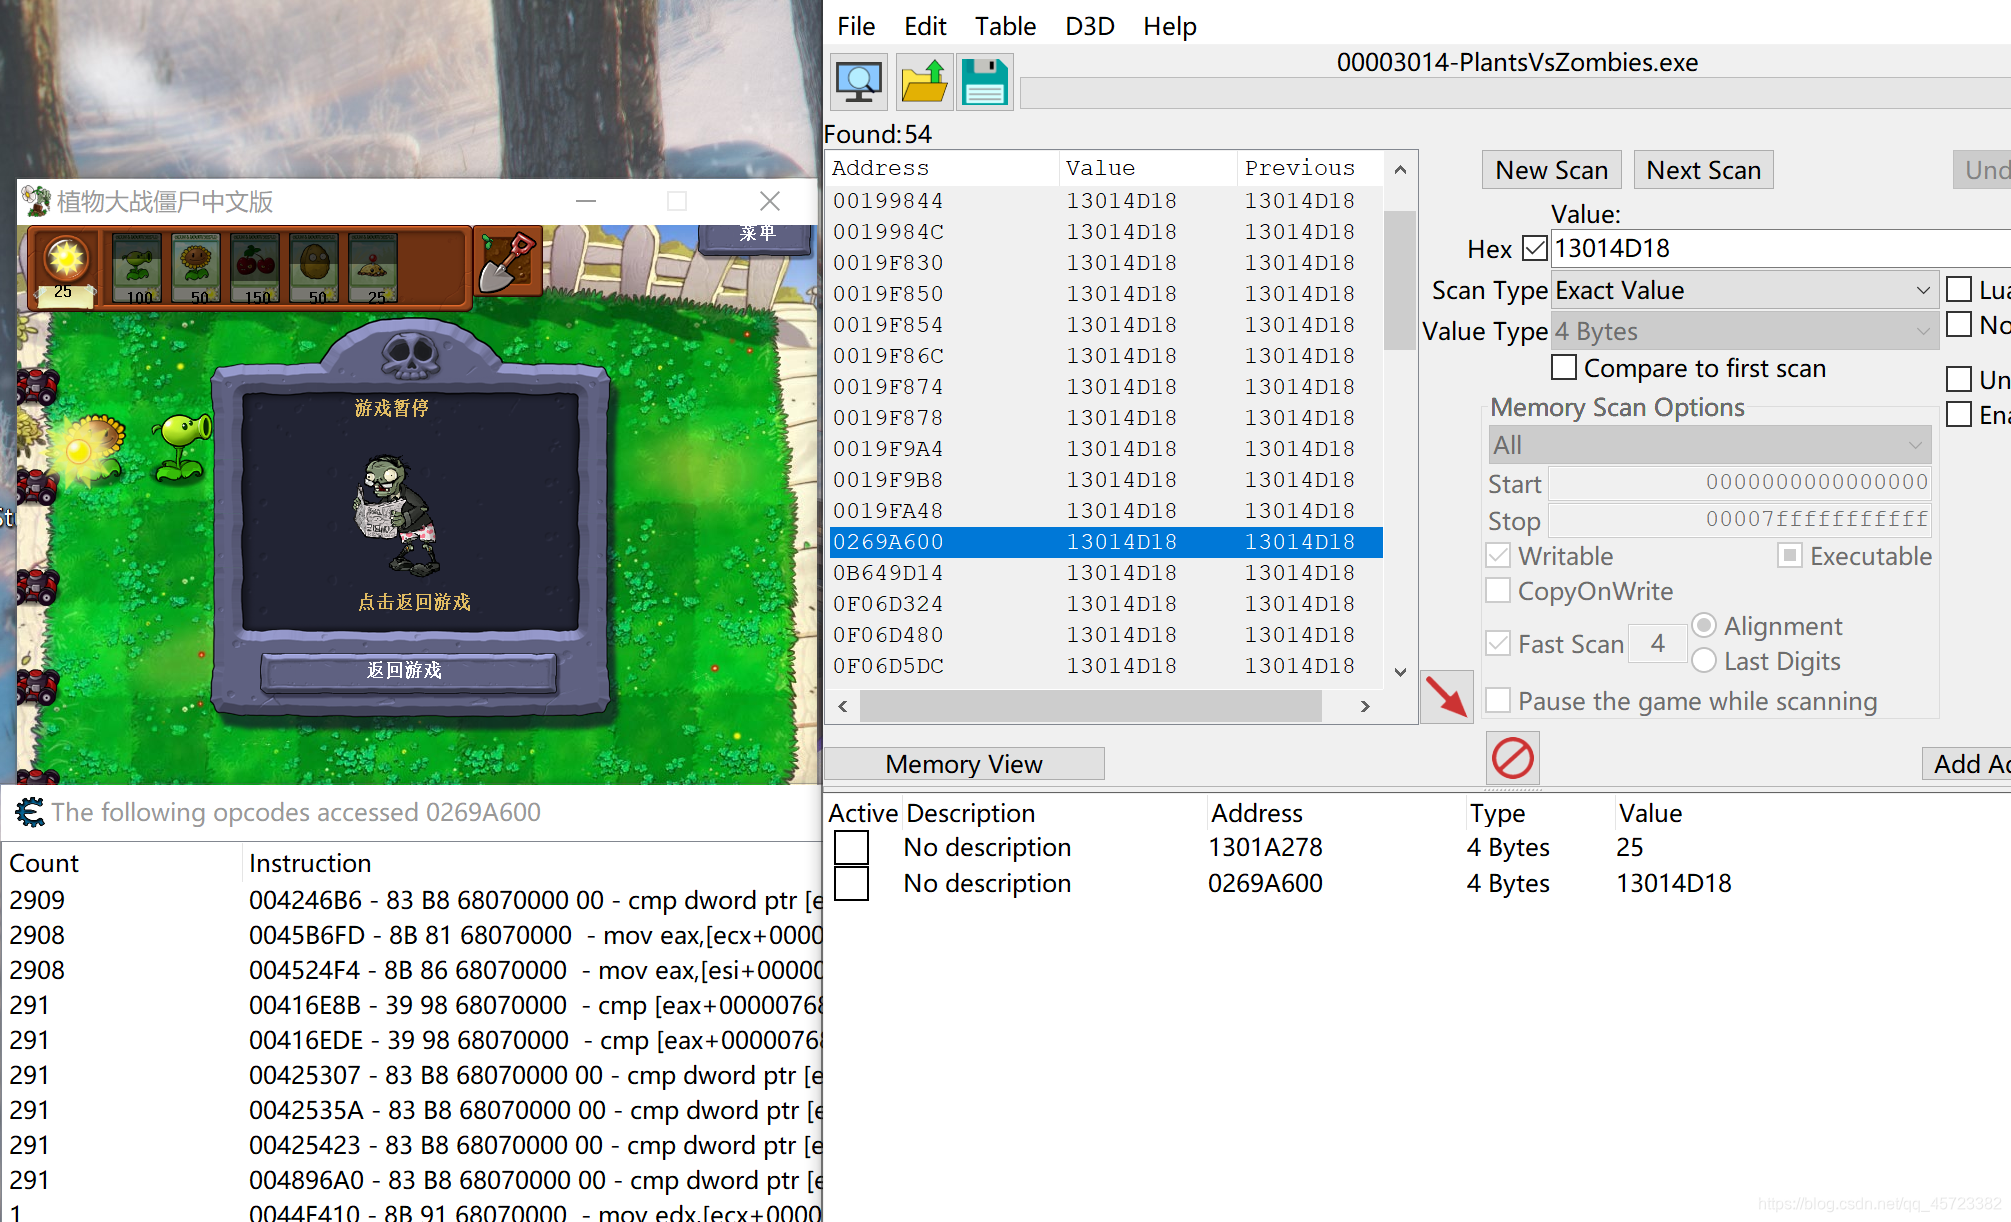This screenshot has height=1222, width=2011.
Task: Click the address list vertical scrollbar thumb
Action: pos(1400,280)
